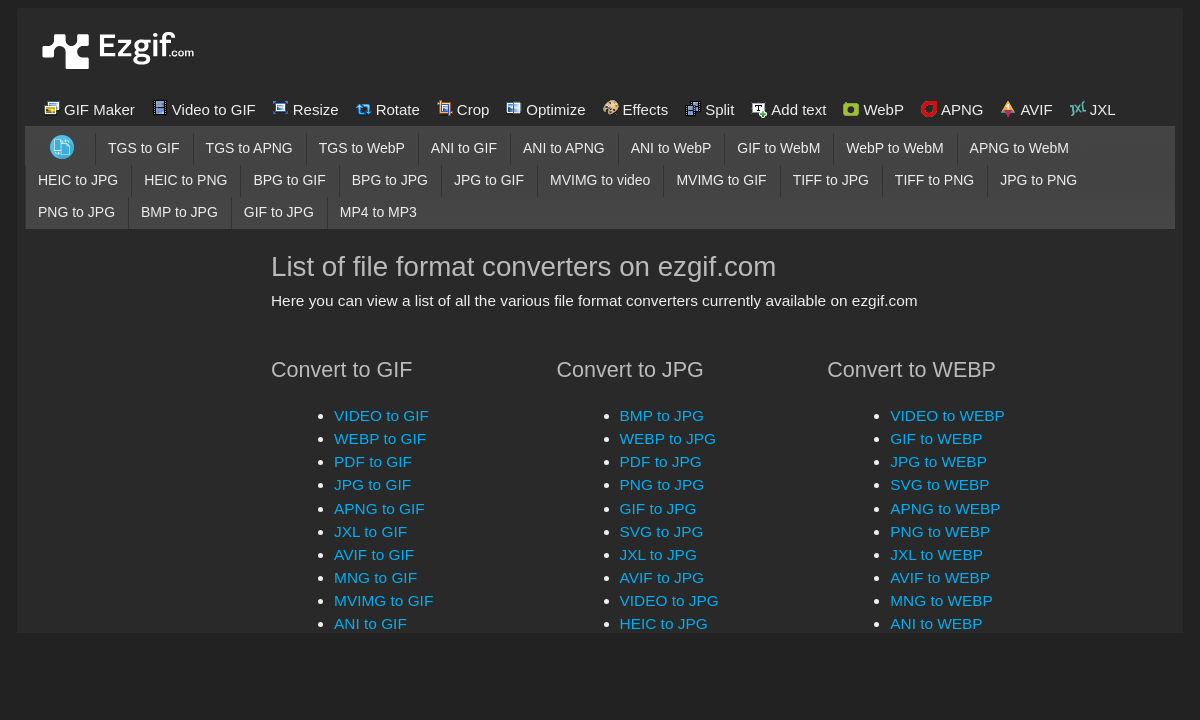
Task: Open the Crop tool
Action: tap(463, 109)
